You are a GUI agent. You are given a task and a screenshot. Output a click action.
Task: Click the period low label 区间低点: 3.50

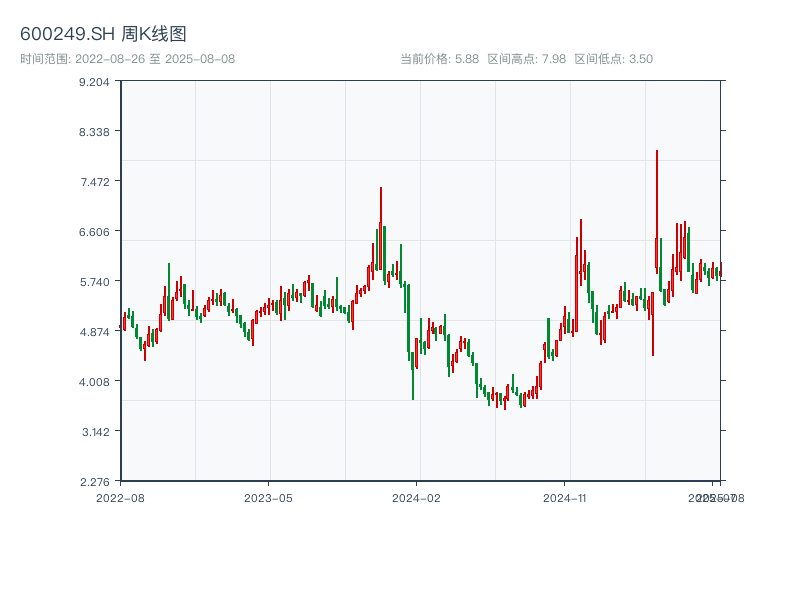tap(613, 59)
